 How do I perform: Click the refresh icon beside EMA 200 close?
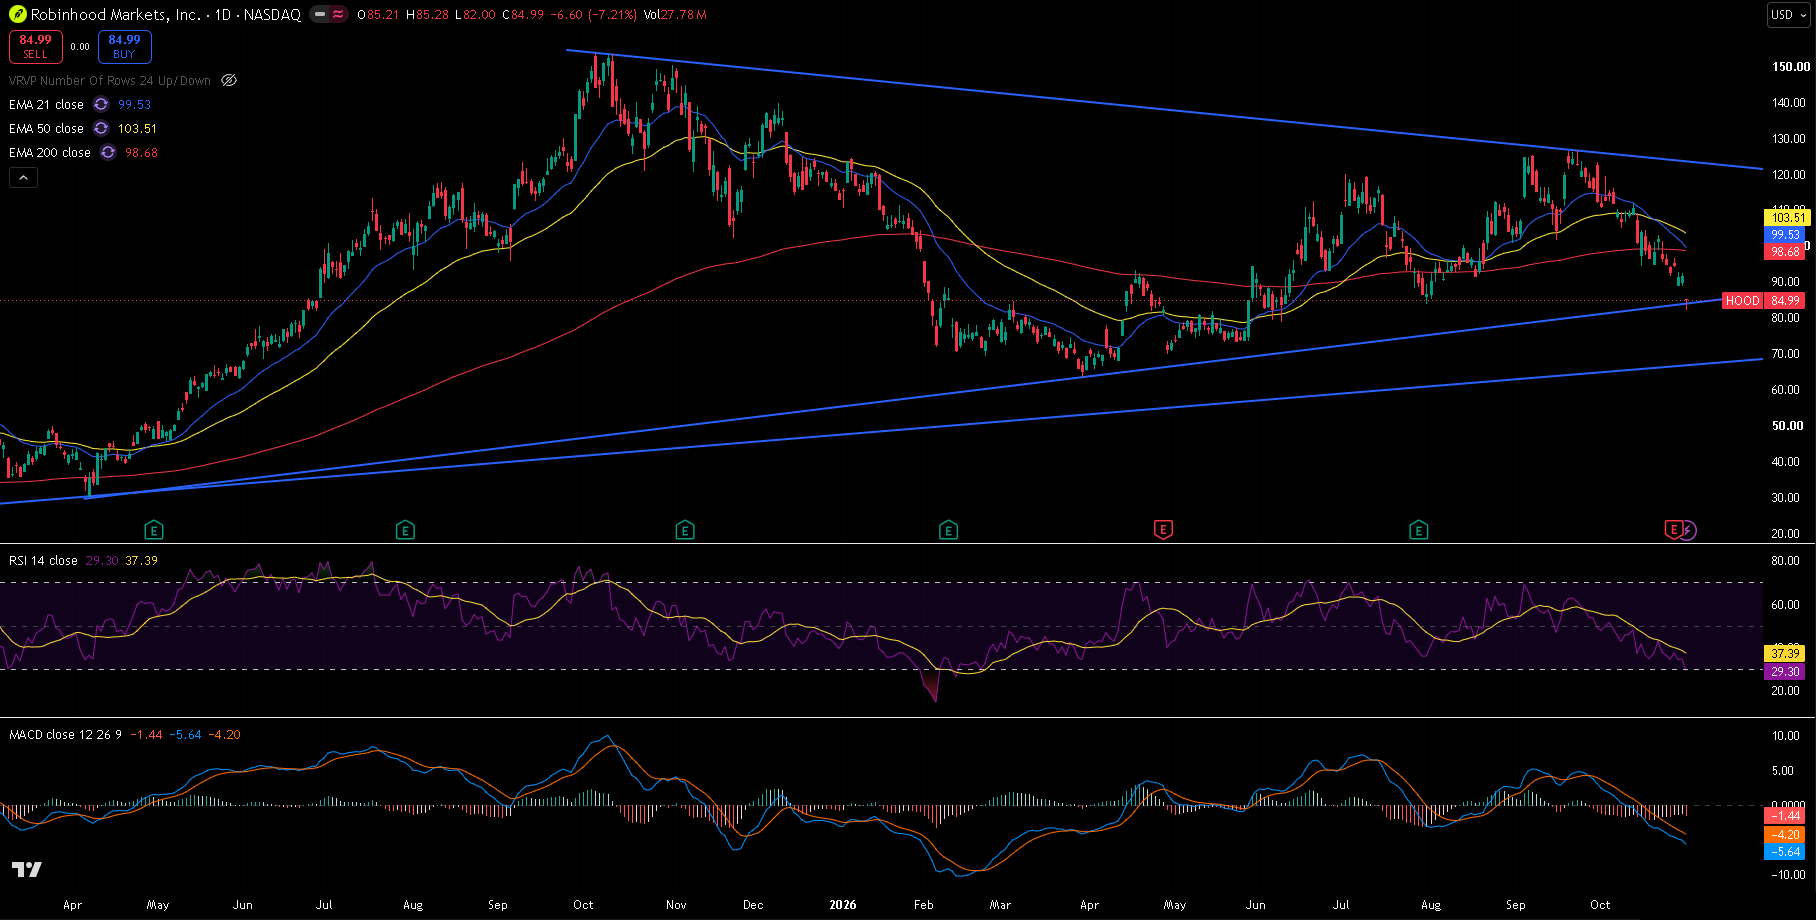108,152
